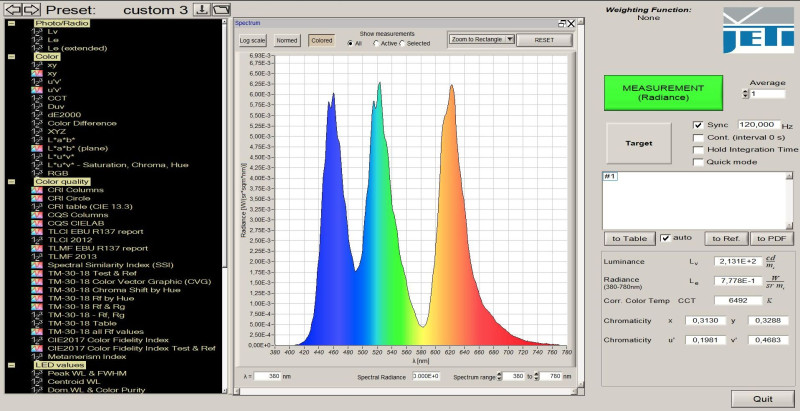Image resolution: width=800 pixels, height=411 pixels.
Task: Click the Target button
Action: pyautogui.click(x=639, y=143)
